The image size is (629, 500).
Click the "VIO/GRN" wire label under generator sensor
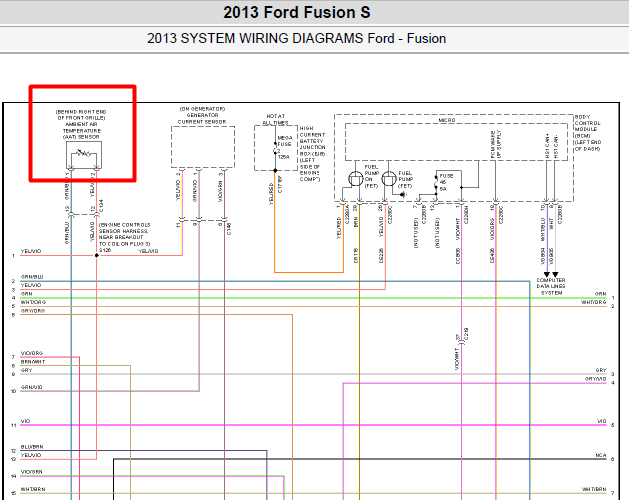[220, 191]
